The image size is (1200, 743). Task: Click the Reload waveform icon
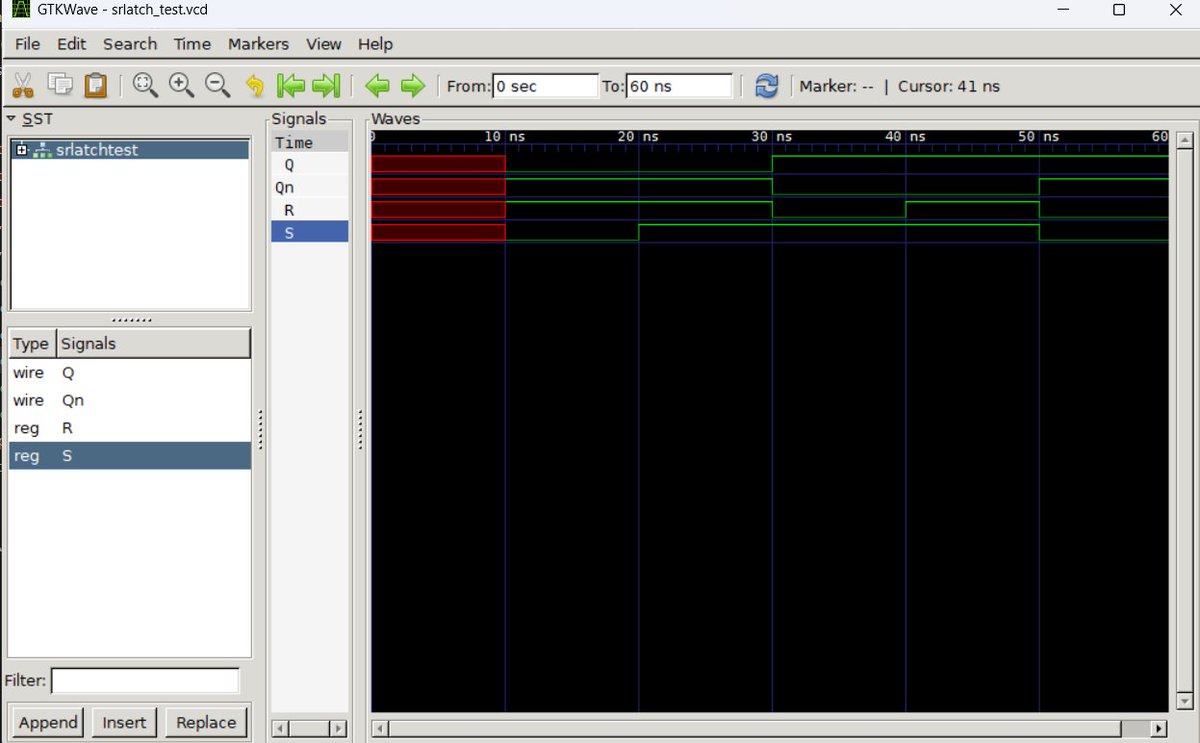tap(767, 86)
